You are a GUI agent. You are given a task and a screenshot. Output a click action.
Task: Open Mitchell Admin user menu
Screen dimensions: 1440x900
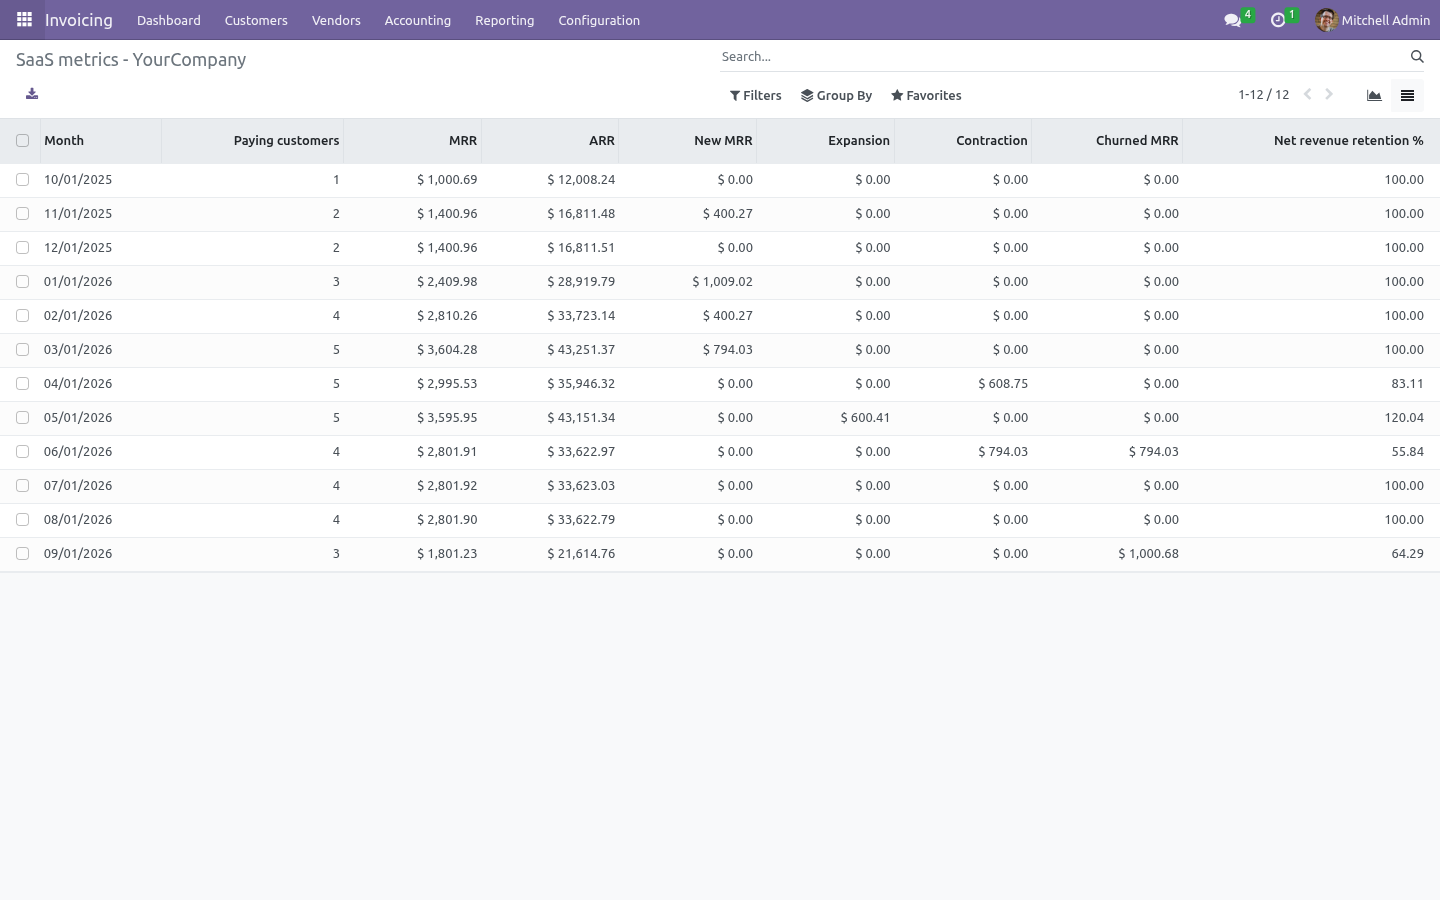pos(1373,20)
